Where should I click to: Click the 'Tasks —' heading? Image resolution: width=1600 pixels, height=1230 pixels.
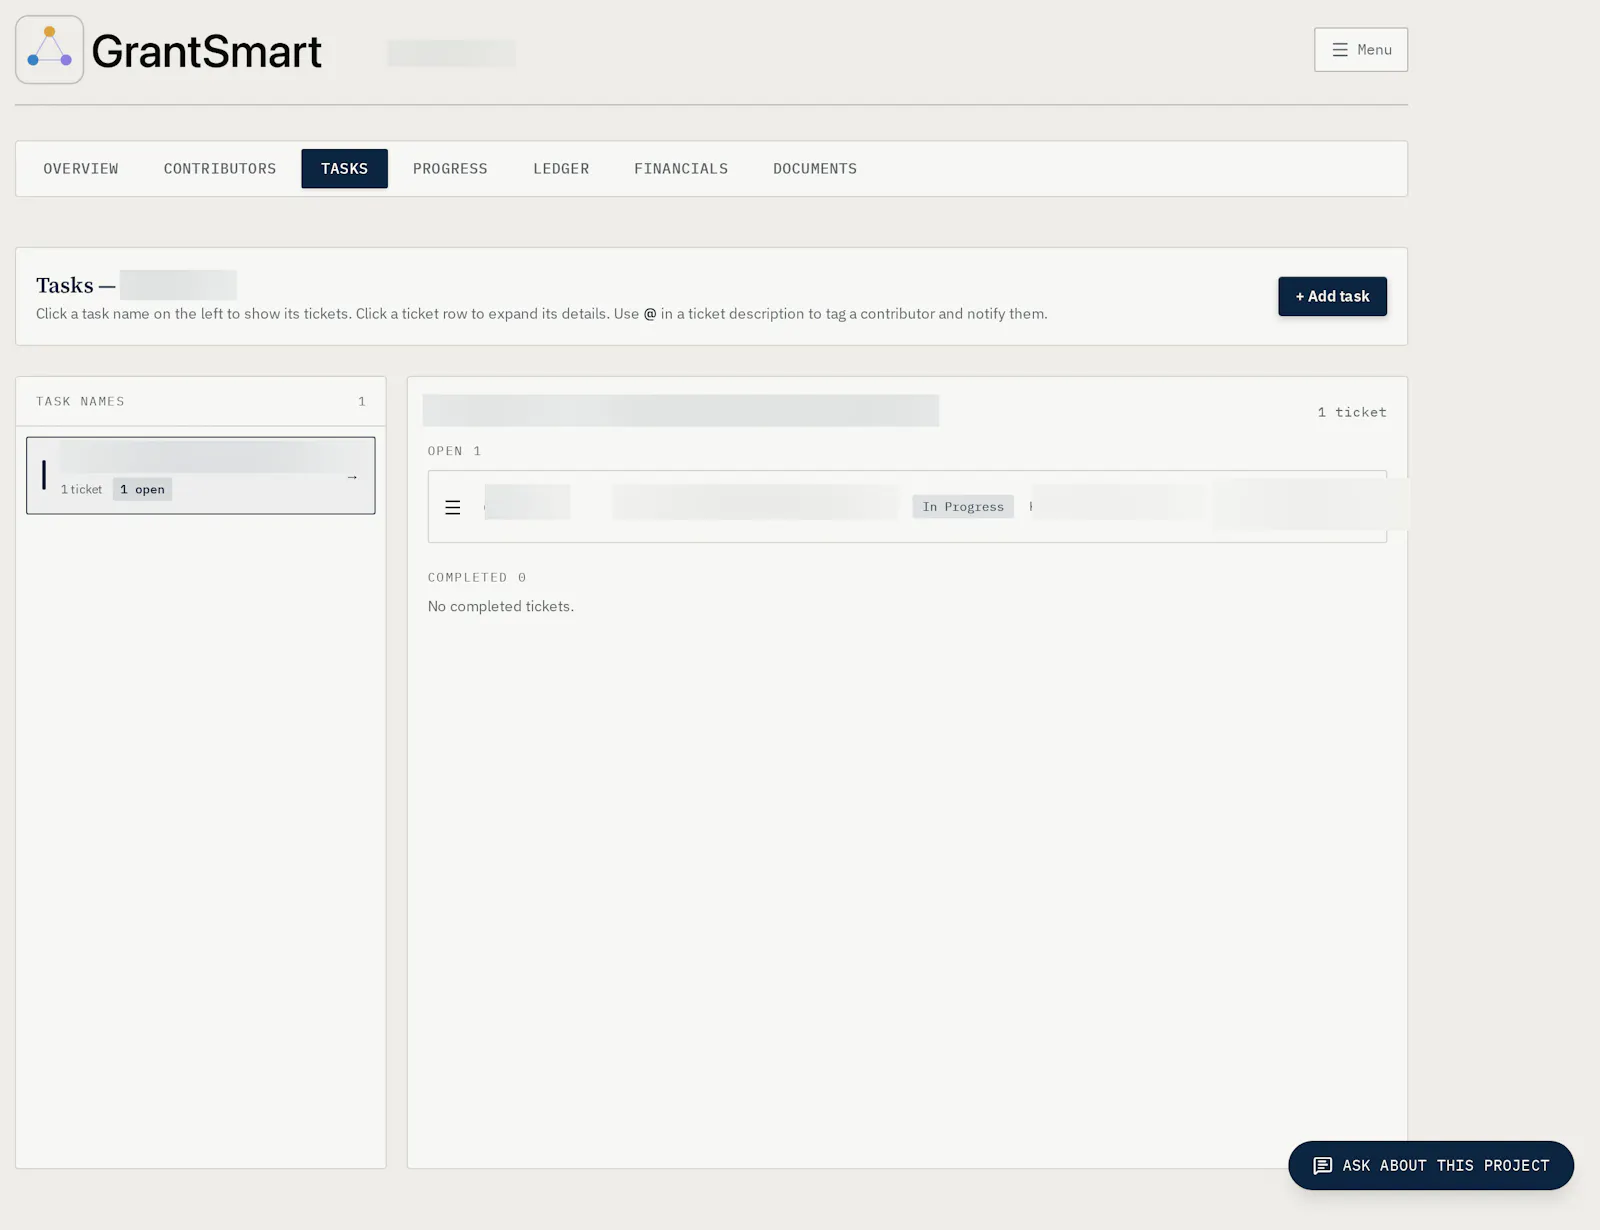coord(75,285)
